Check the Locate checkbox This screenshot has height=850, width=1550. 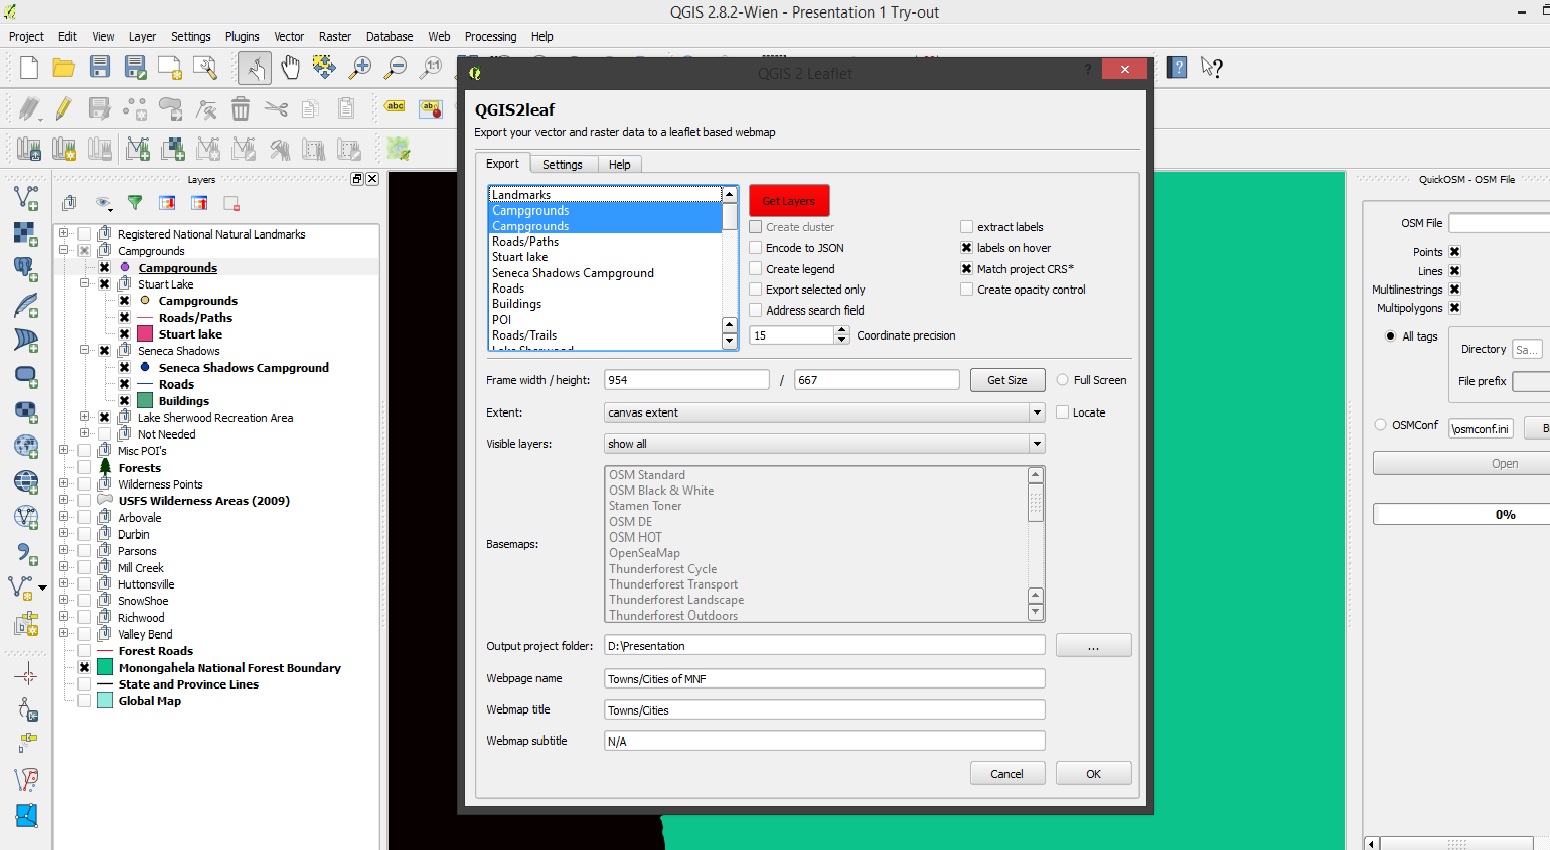1063,412
